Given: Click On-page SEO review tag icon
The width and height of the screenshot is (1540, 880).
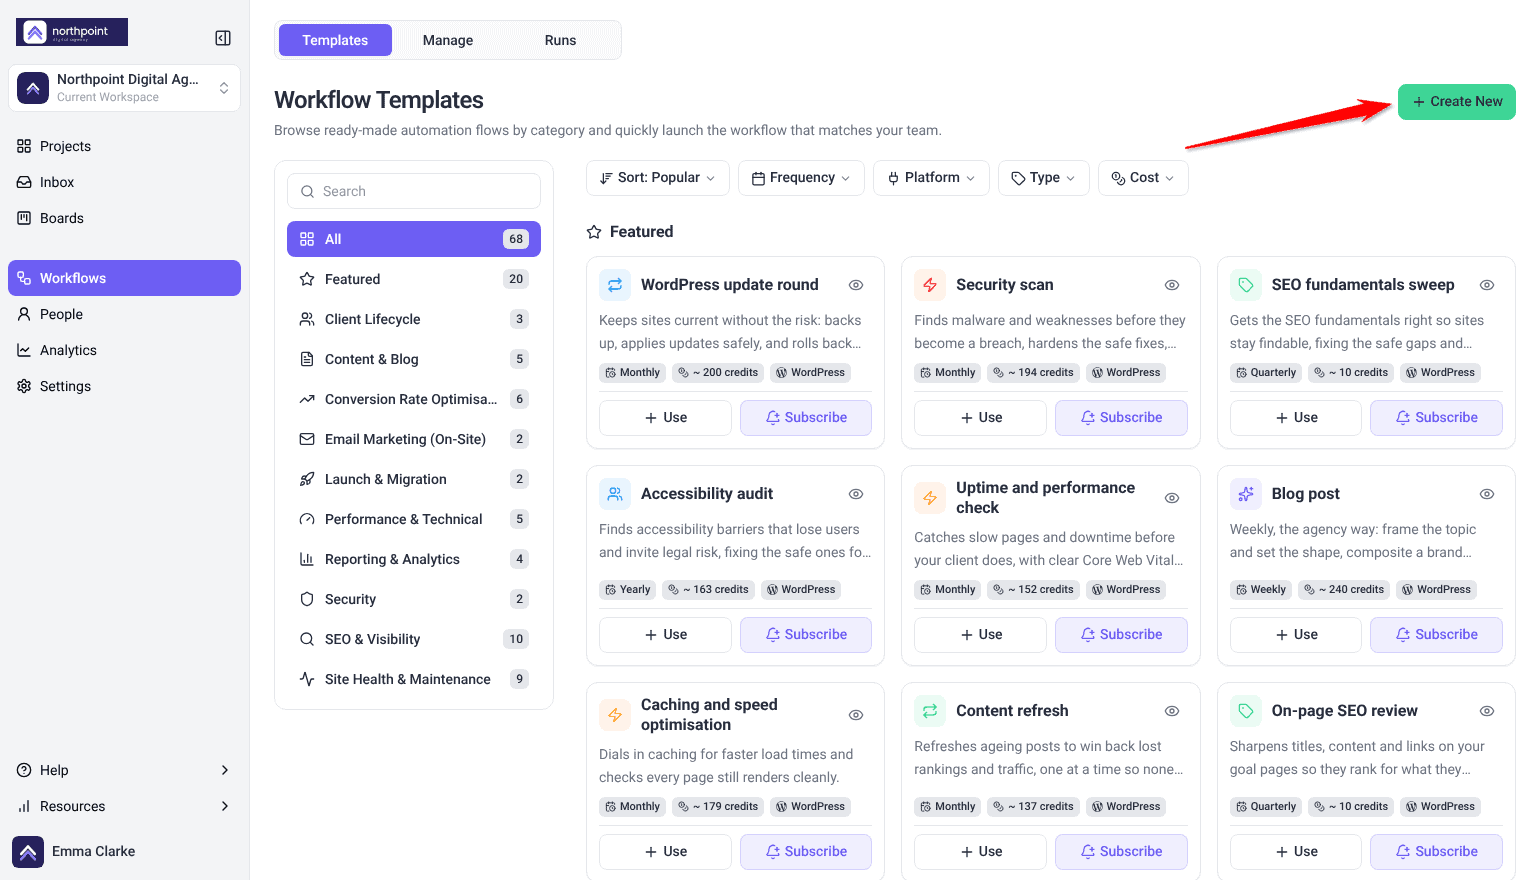Looking at the screenshot, I should tap(1246, 711).
